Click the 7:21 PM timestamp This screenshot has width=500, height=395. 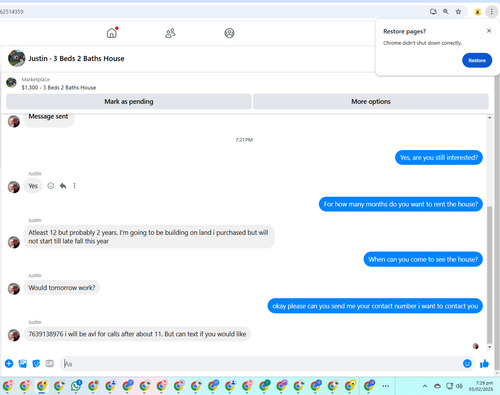coord(244,140)
